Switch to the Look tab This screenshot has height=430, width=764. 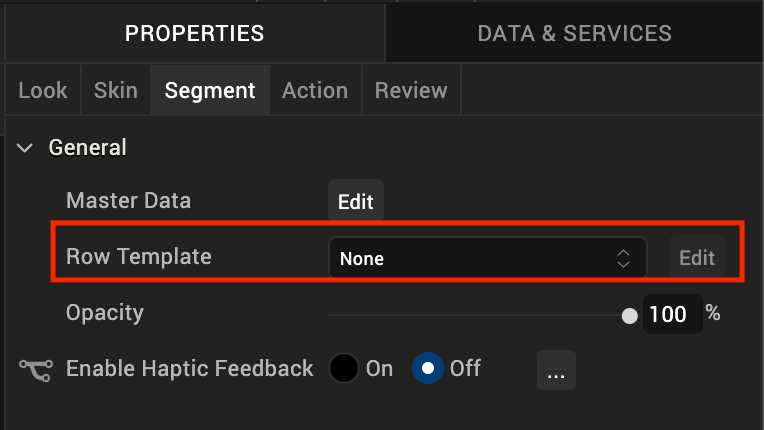(43, 90)
